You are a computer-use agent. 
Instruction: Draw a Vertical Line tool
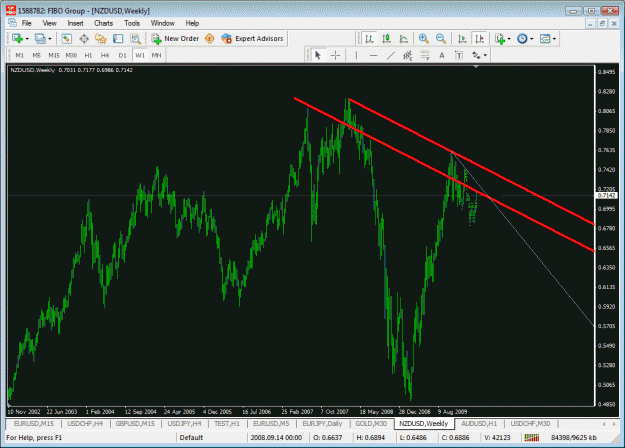(x=356, y=55)
